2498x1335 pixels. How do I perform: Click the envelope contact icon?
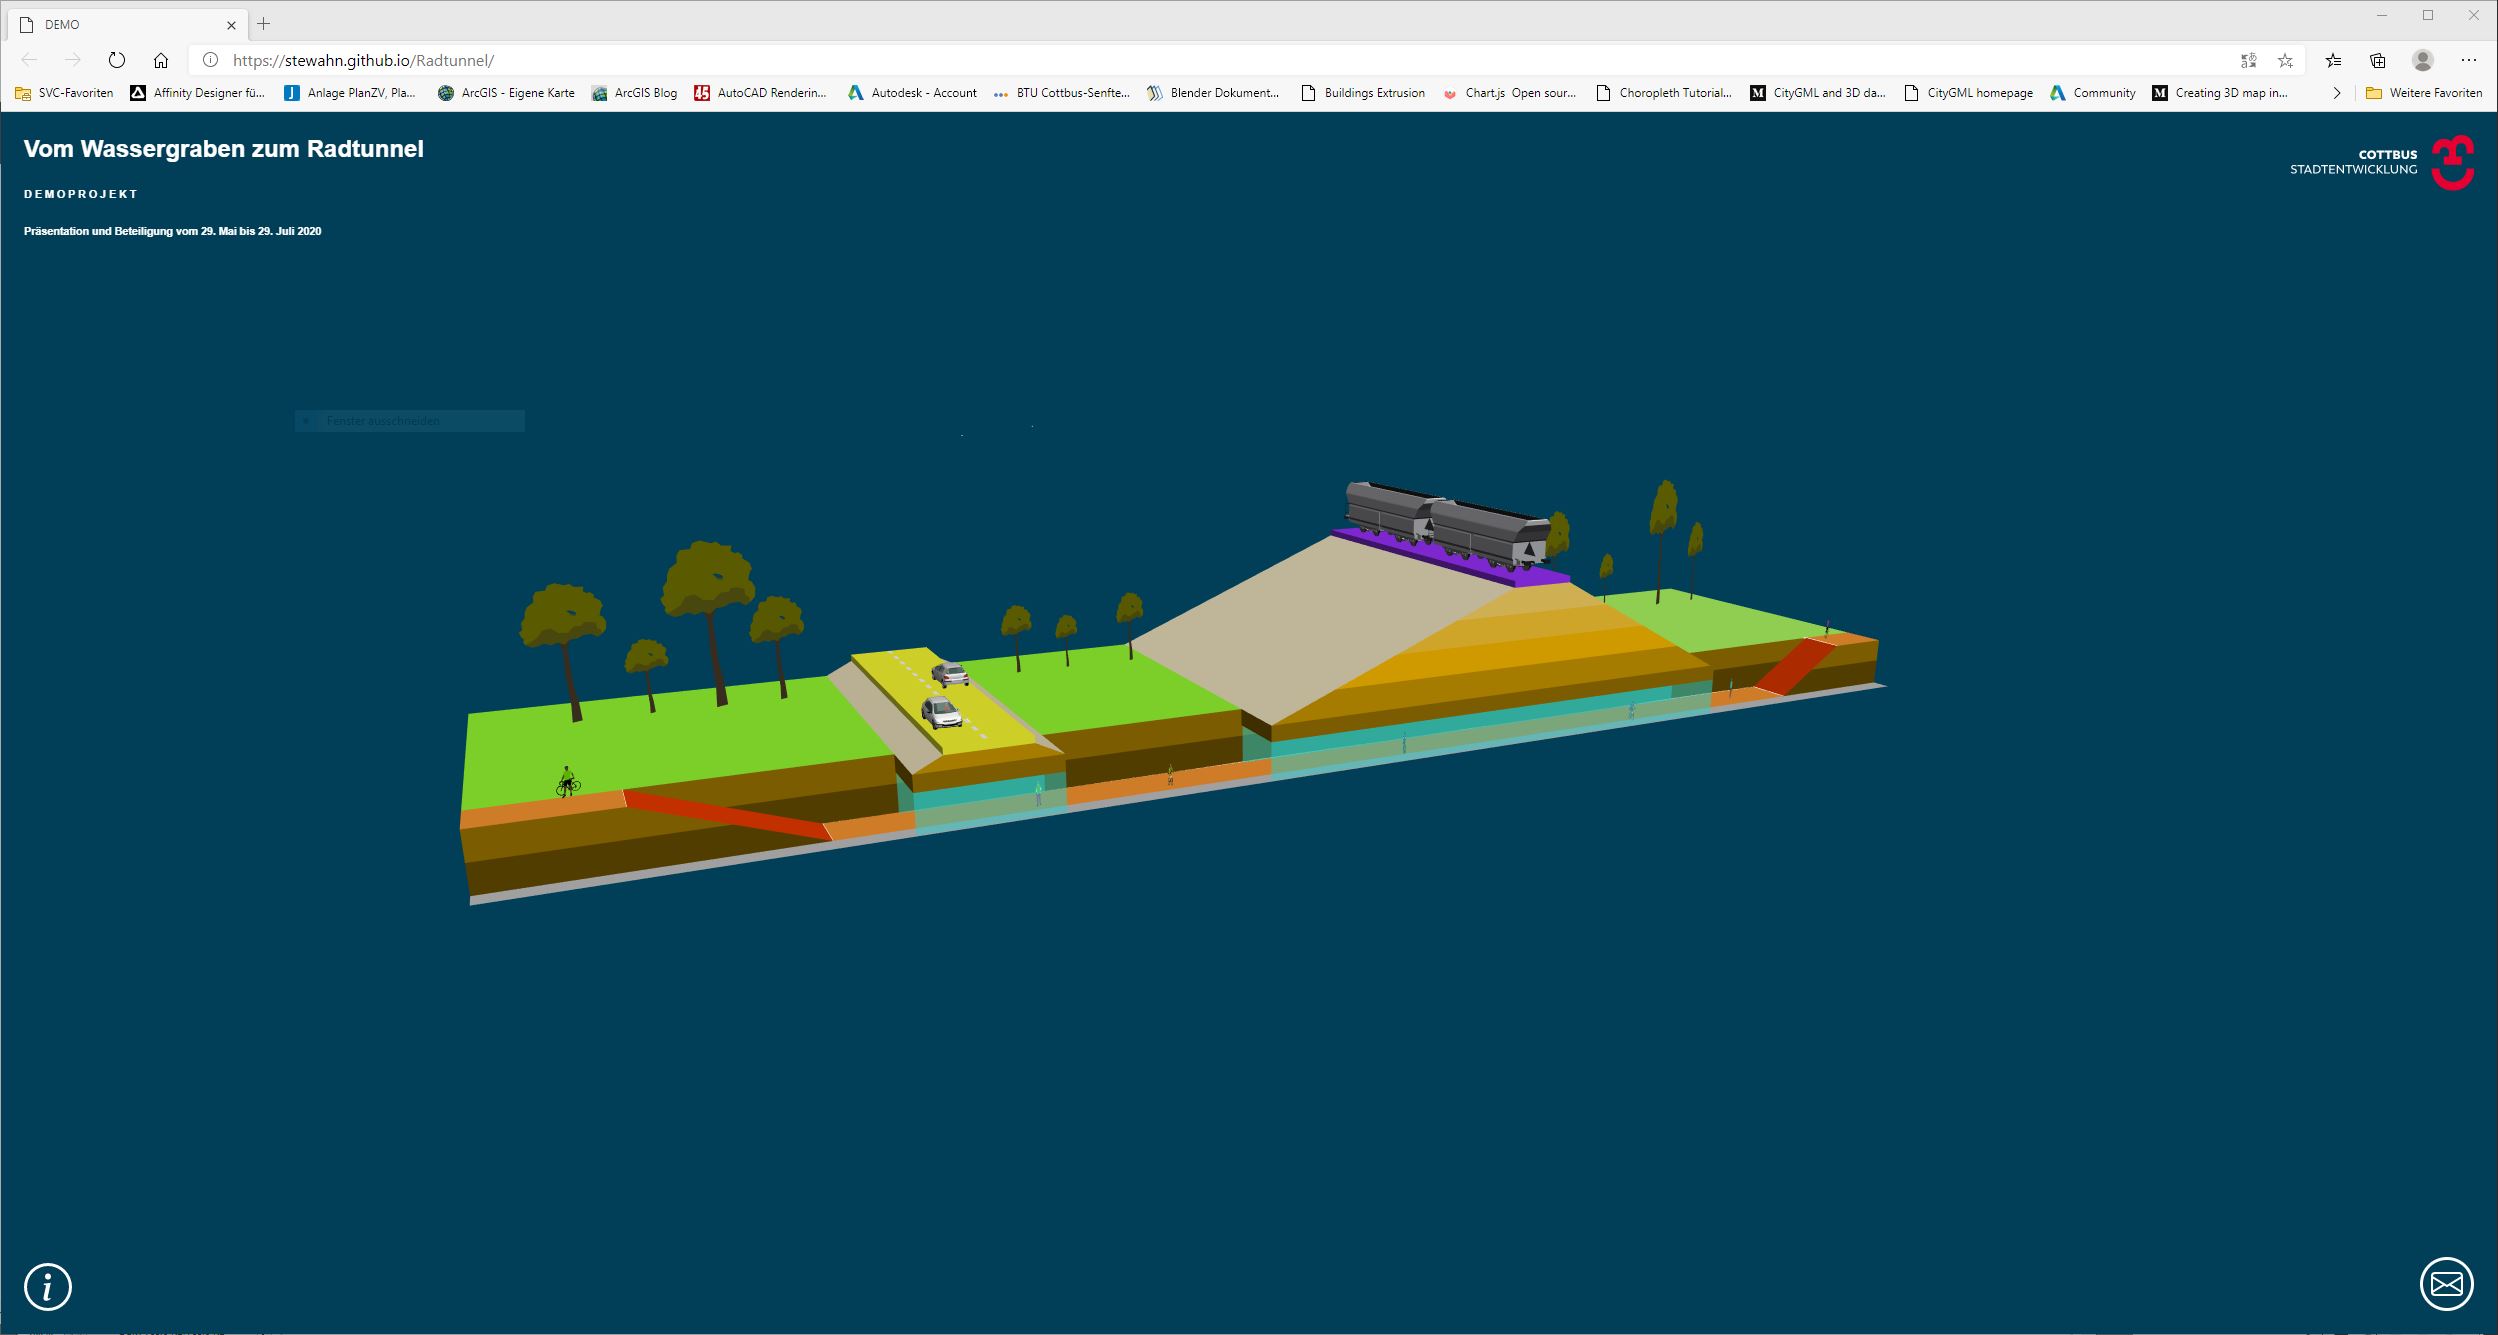[x=2446, y=1283]
